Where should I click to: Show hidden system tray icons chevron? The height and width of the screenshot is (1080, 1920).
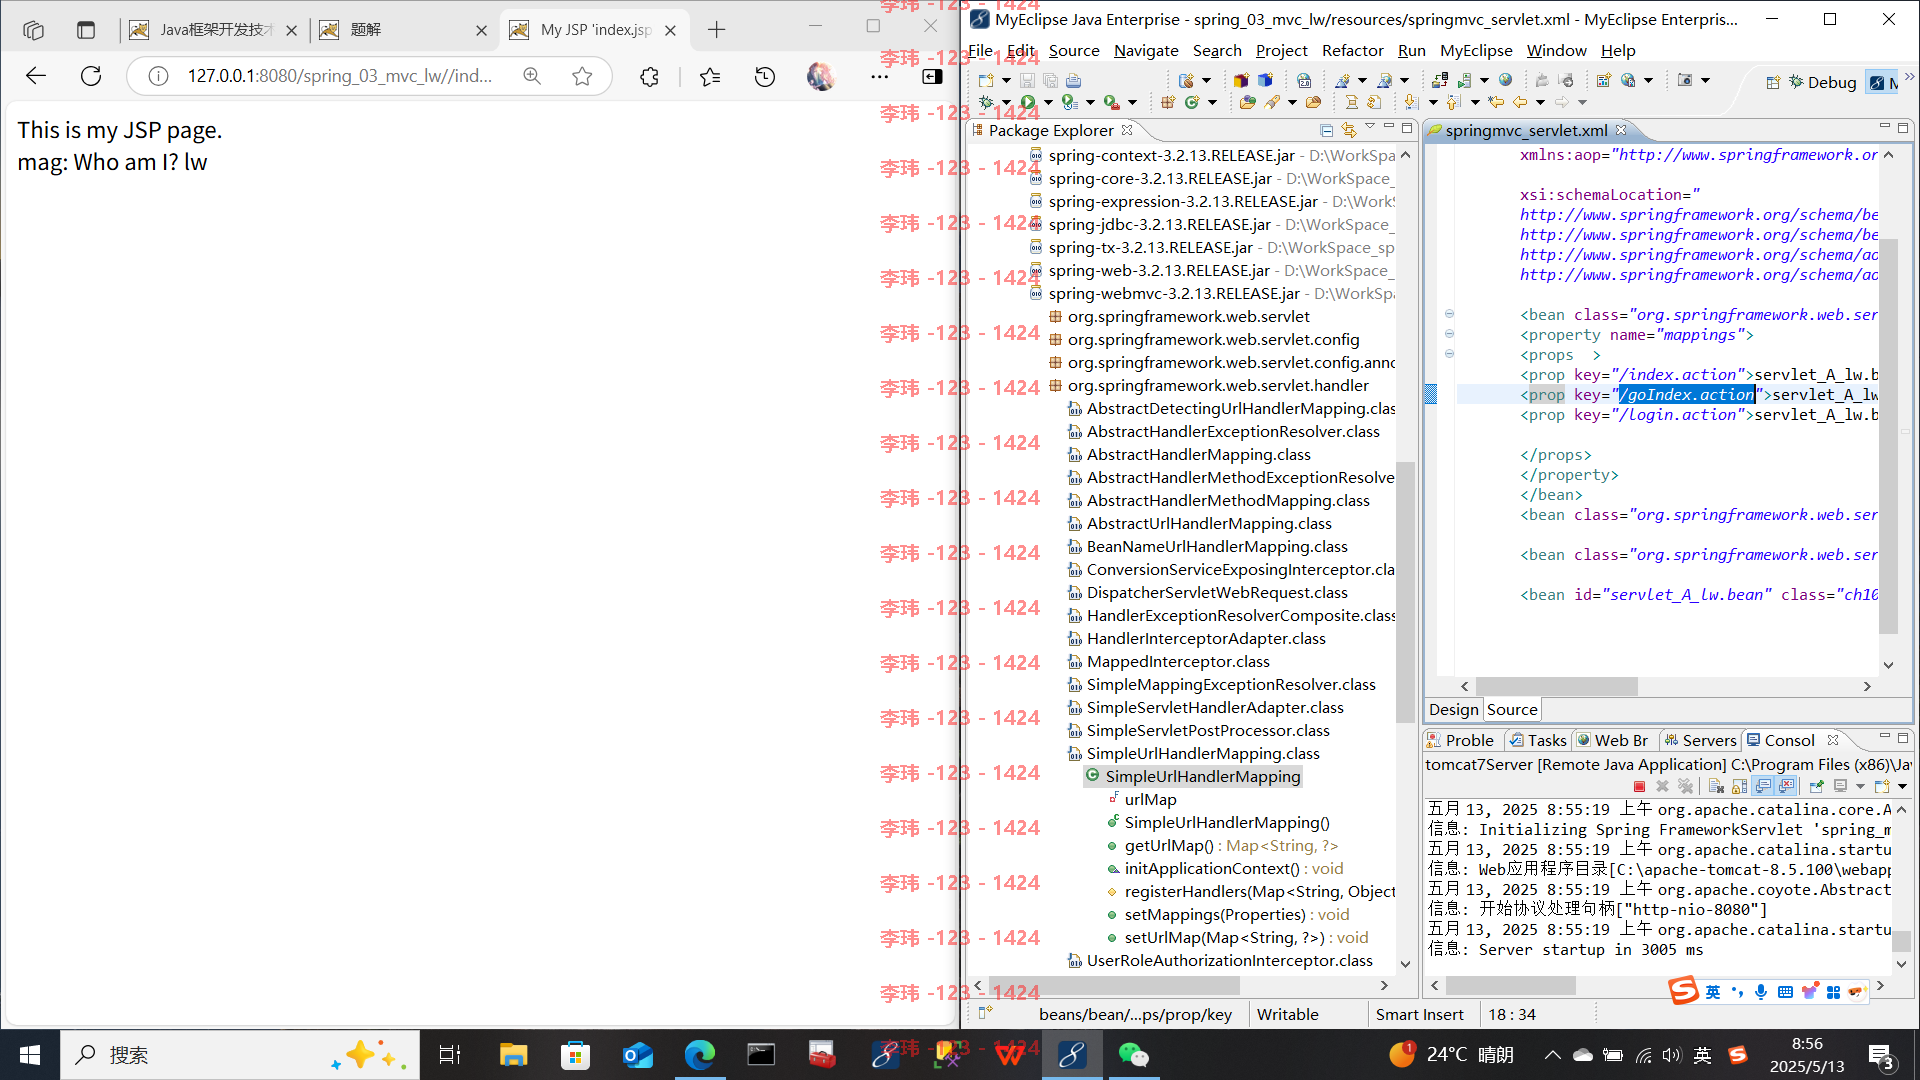pos(1552,1055)
